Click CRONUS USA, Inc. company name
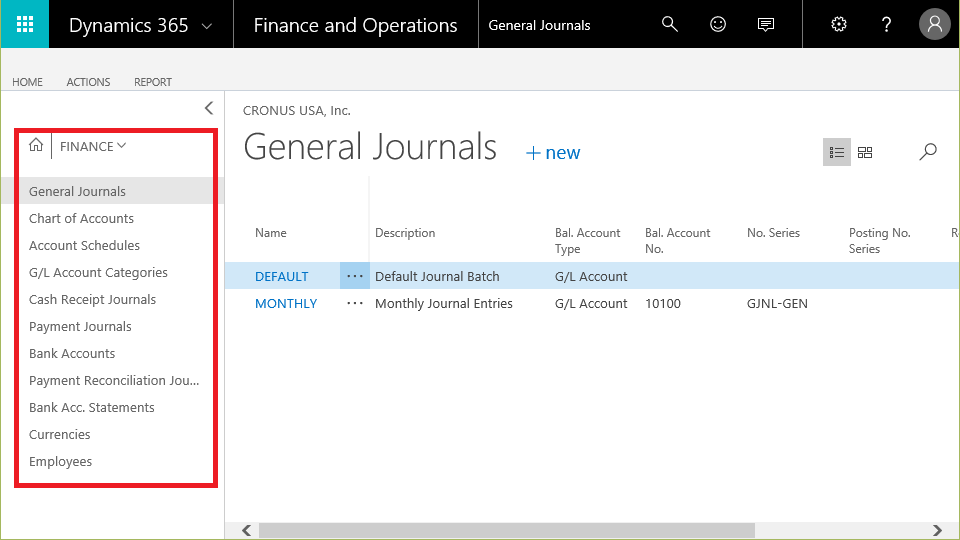960x540 pixels. coord(297,111)
